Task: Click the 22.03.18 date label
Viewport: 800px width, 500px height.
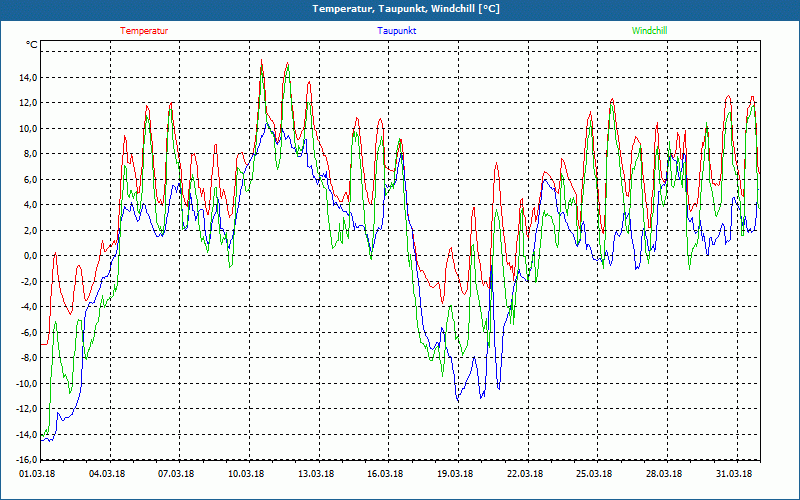Action: point(525,474)
